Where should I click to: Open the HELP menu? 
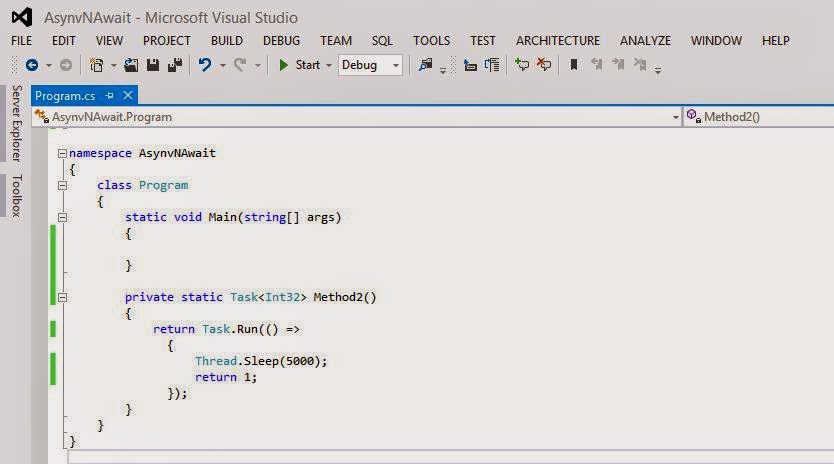click(x=775, y=41)
